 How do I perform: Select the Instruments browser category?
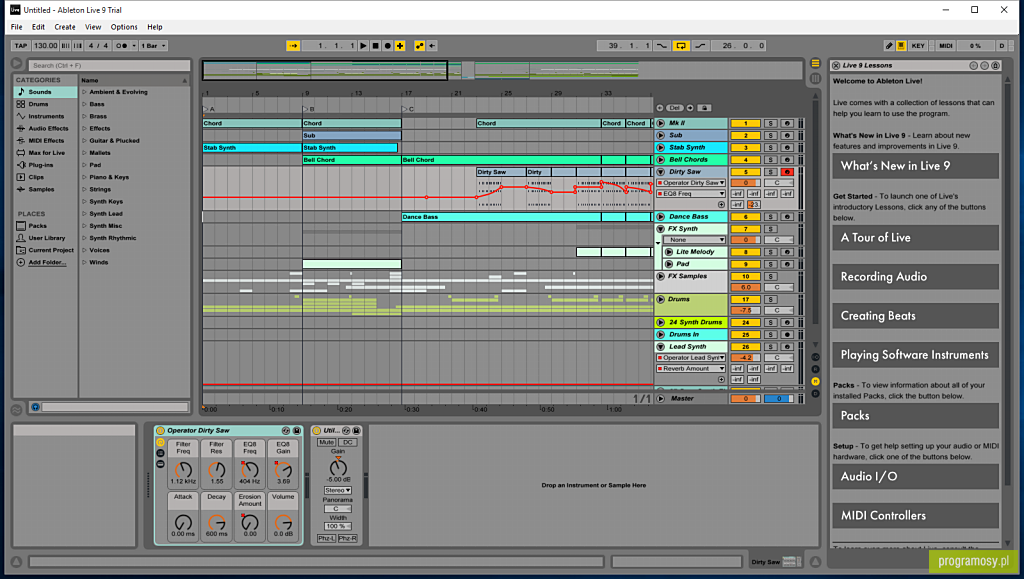tap(46, 116)
